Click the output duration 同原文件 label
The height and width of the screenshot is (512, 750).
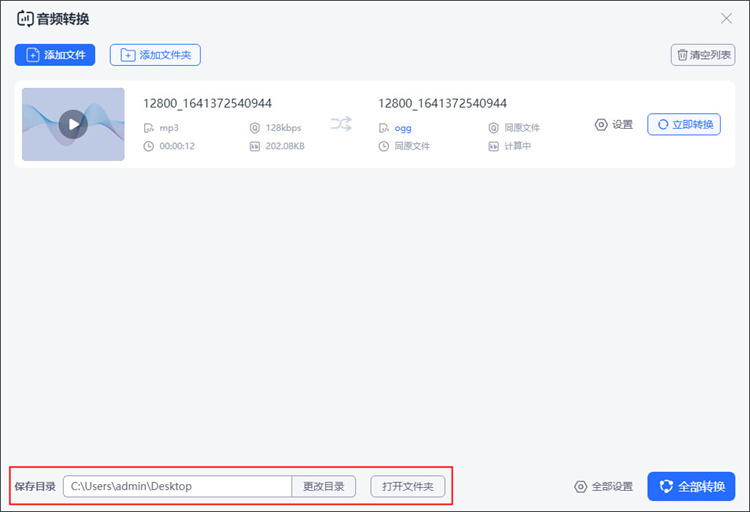tap(412, 146)
